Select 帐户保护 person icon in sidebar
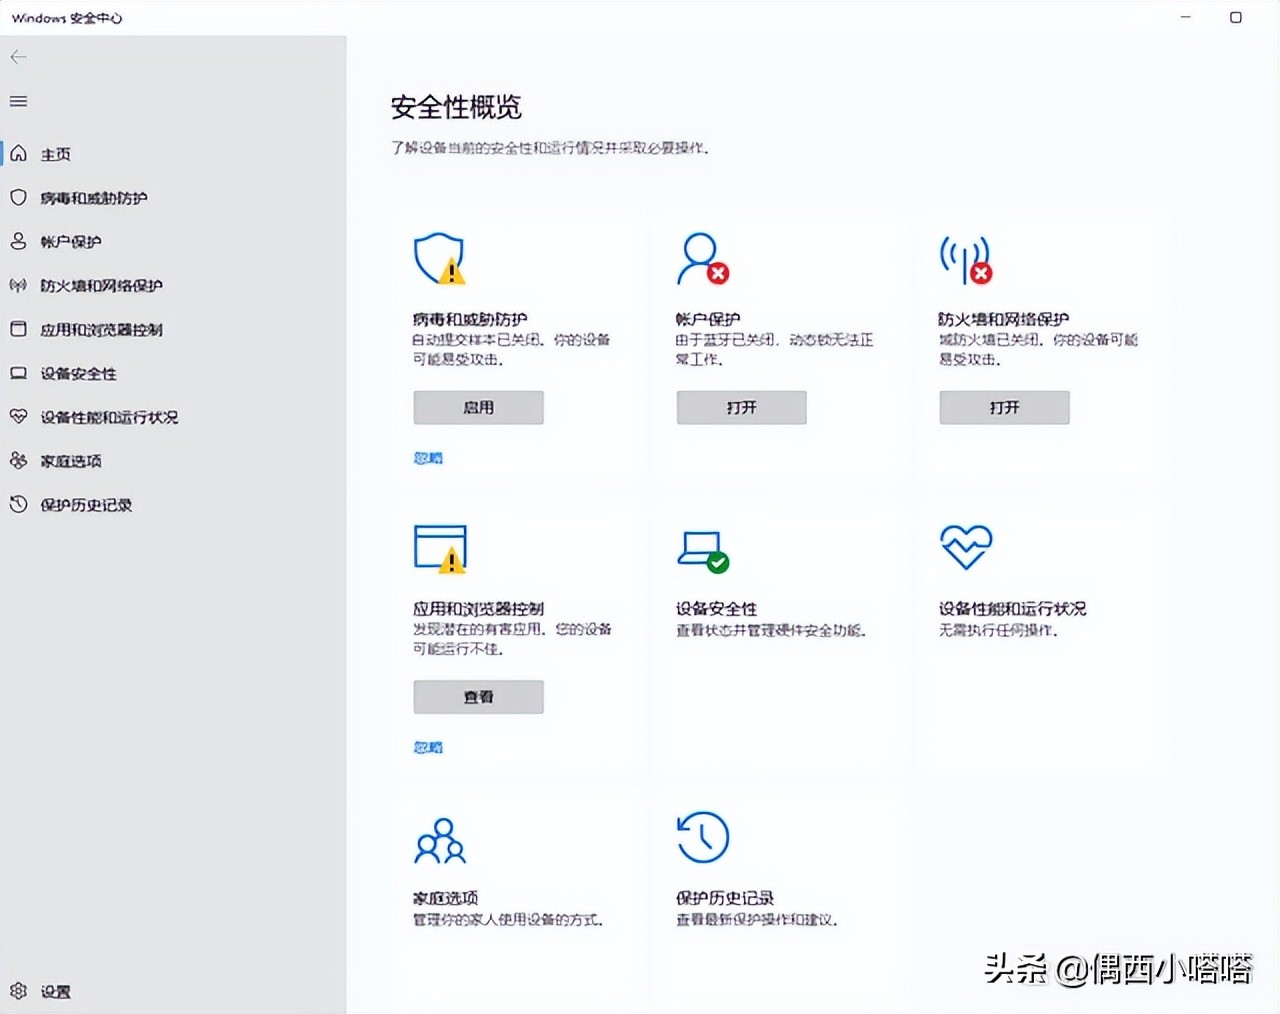The width and height of the screenshot is (1280, 1014). pos(18,241)
